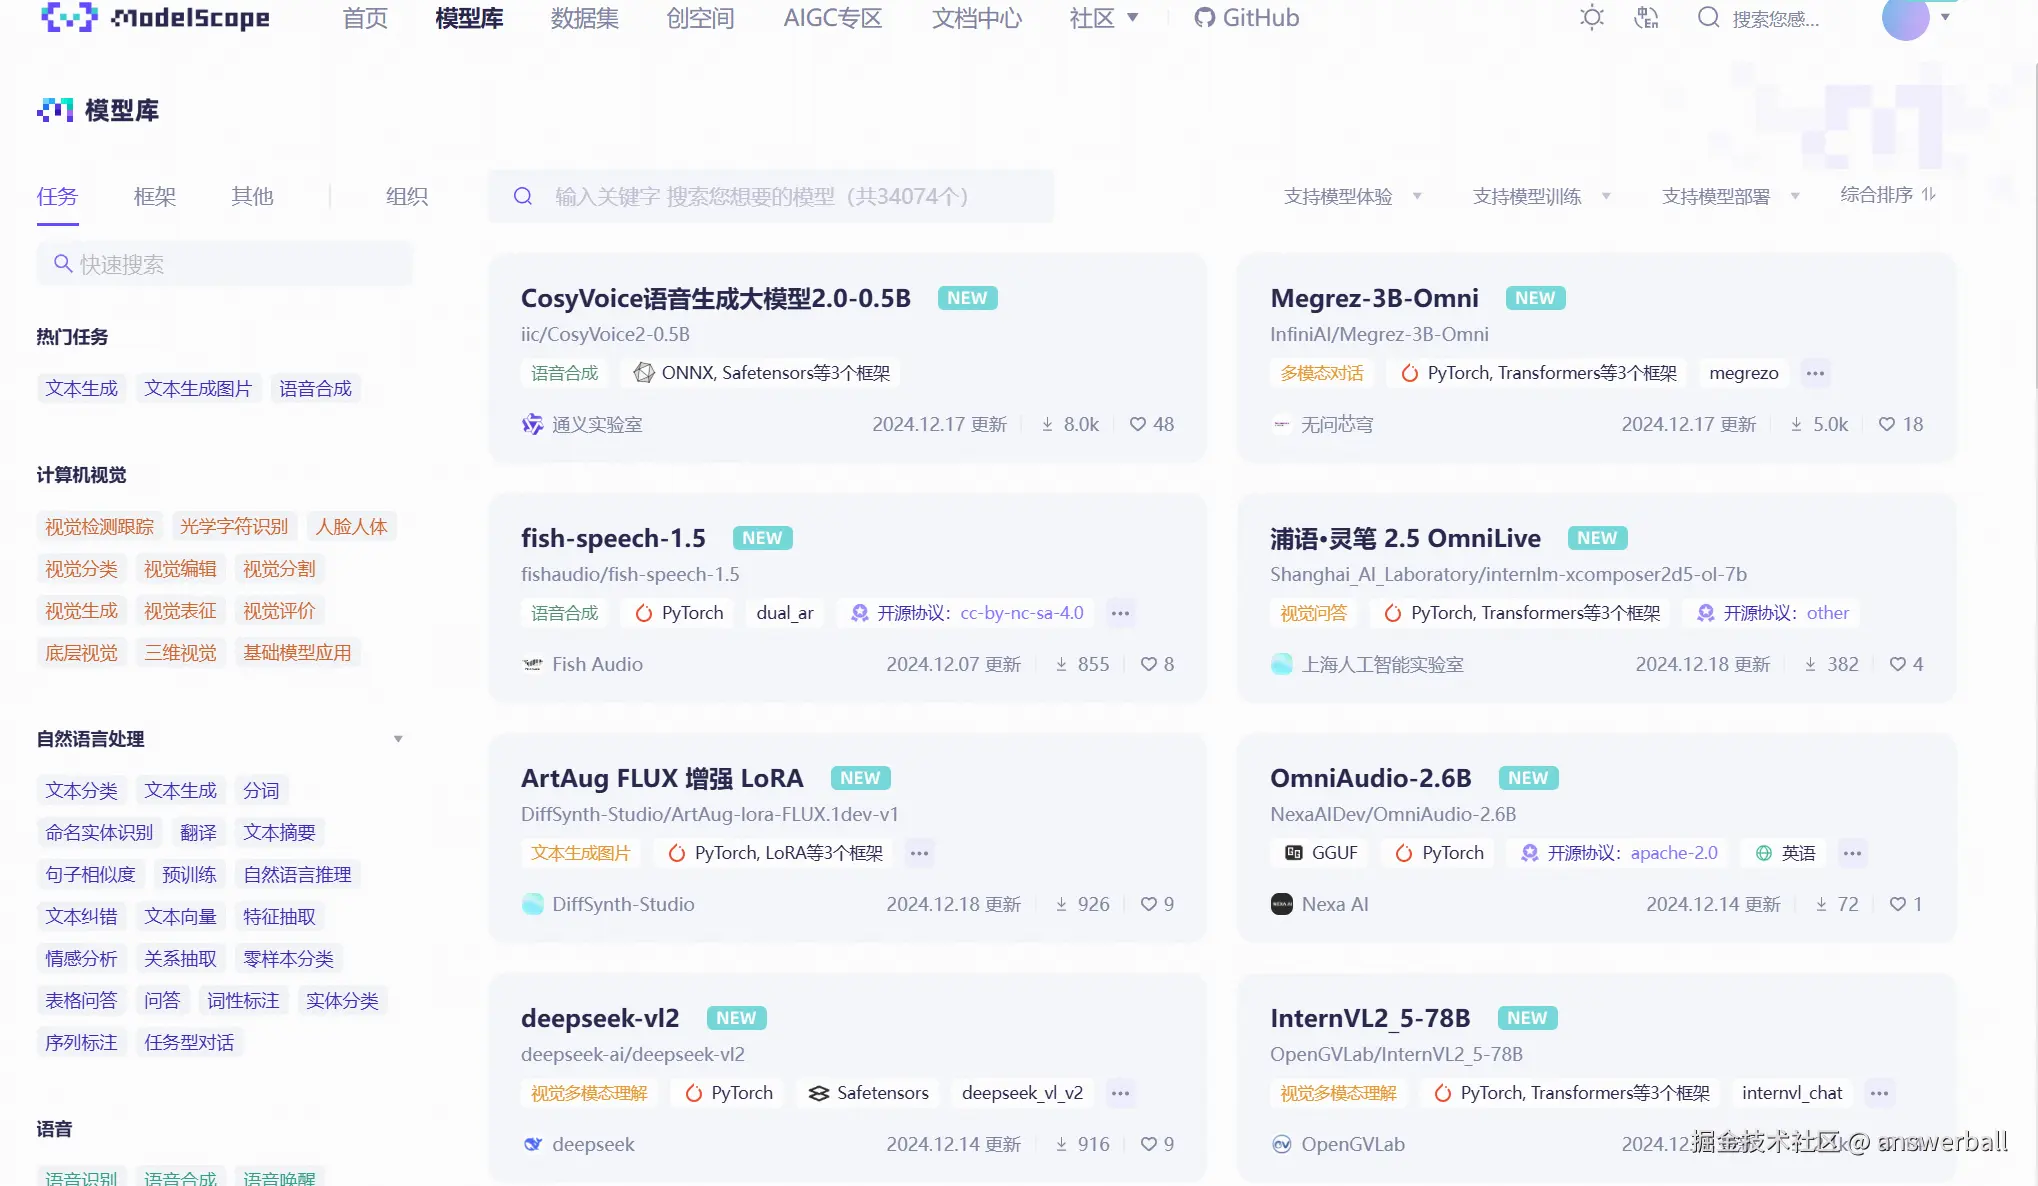Click the GitHub link in top navigation
The image size is (2038, 1186).
1247,18
